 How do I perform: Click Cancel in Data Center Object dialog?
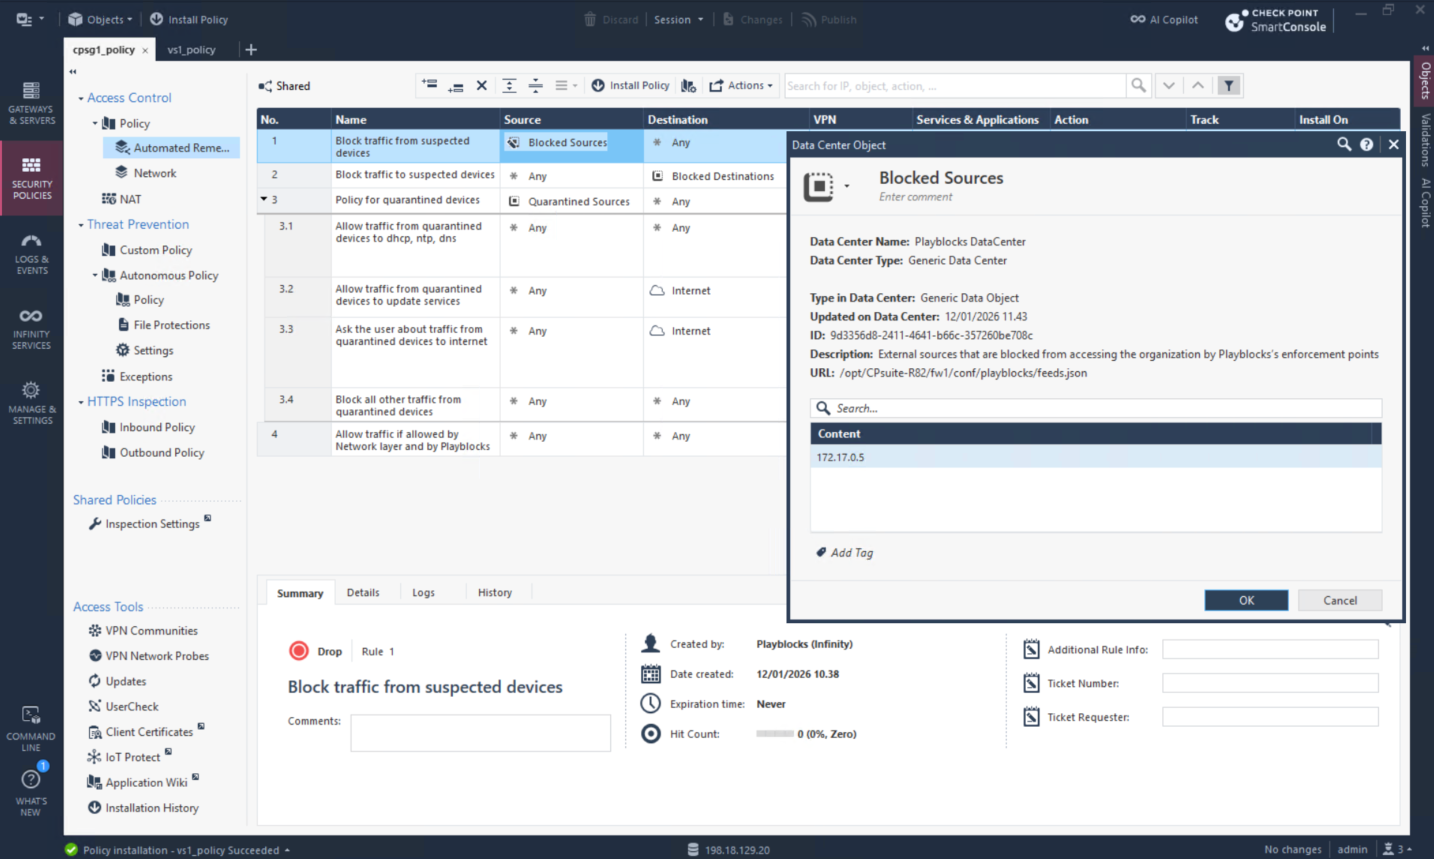pyautogui.click(x=1339, y=600)
